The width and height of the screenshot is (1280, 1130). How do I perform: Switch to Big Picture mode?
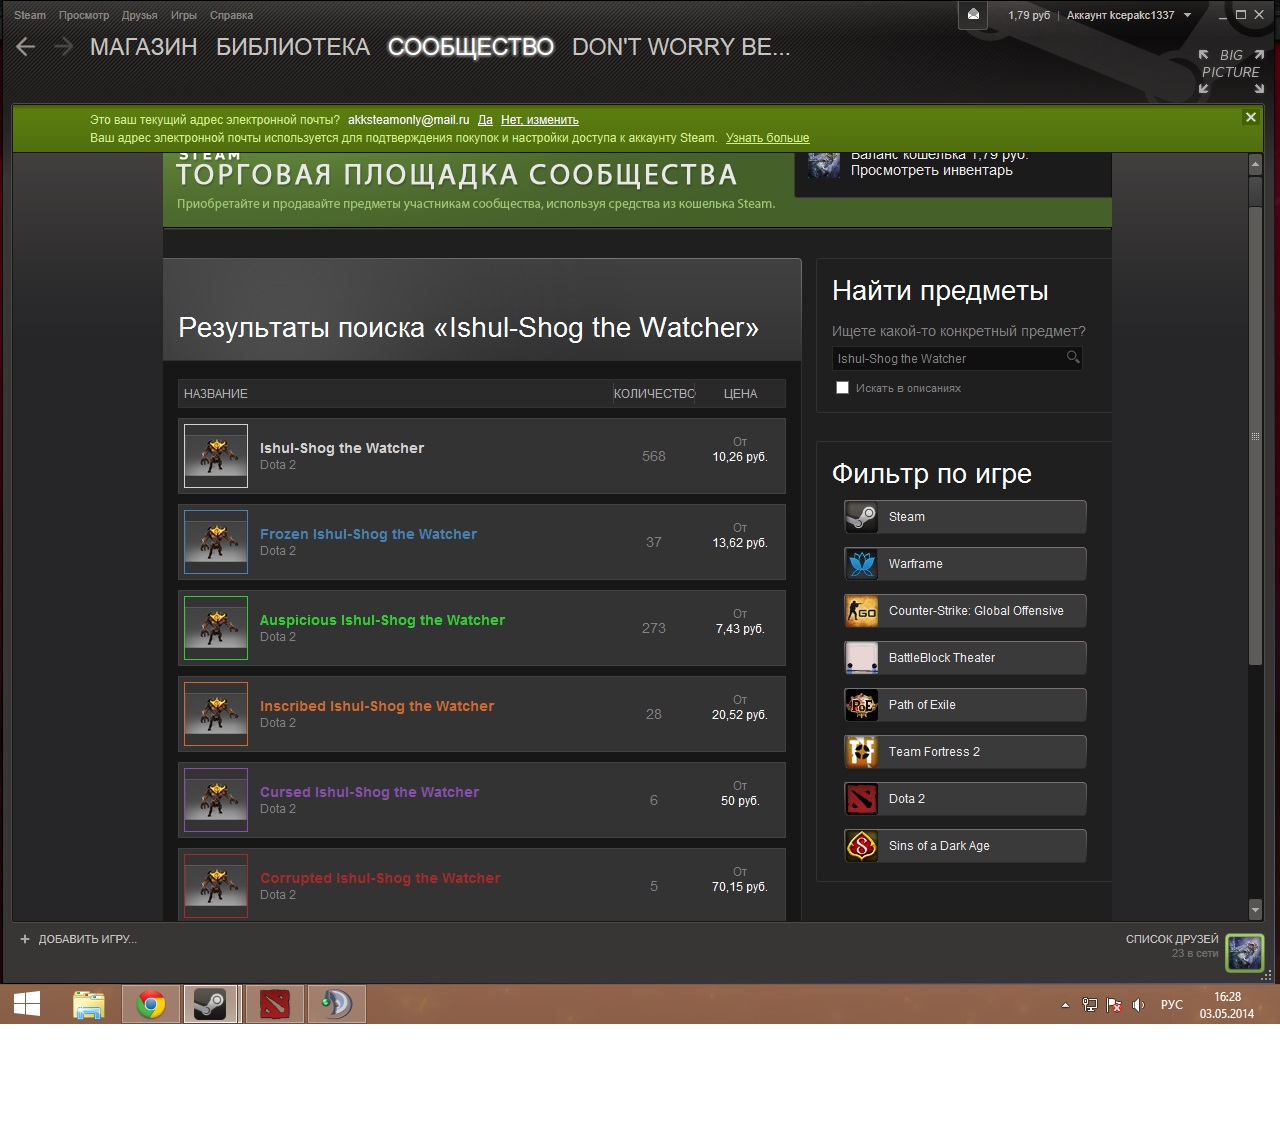1231,71
